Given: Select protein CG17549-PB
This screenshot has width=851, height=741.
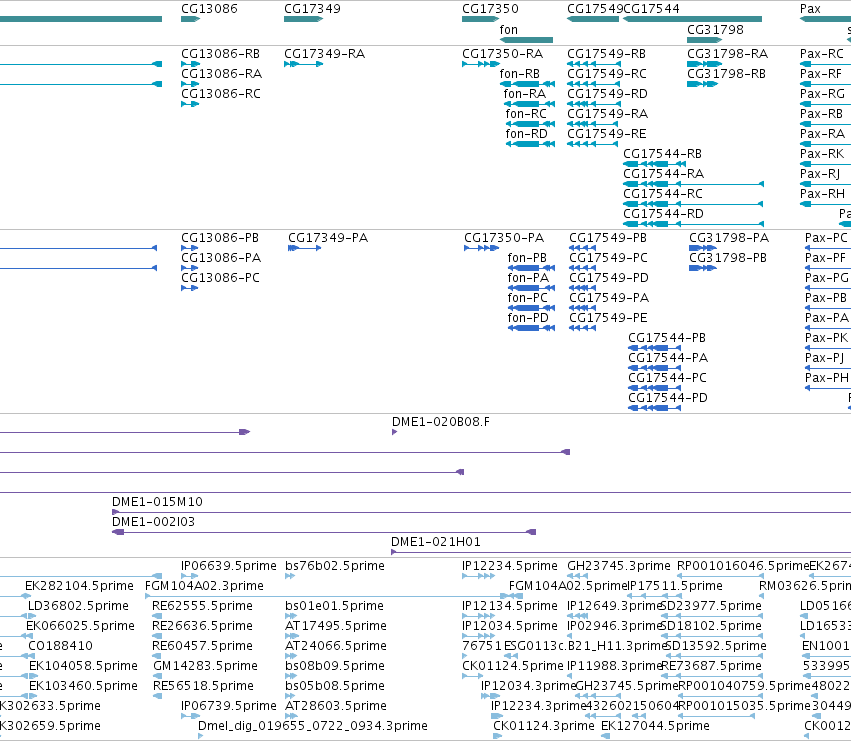Looking at the screenshot, I should [608, 238].
